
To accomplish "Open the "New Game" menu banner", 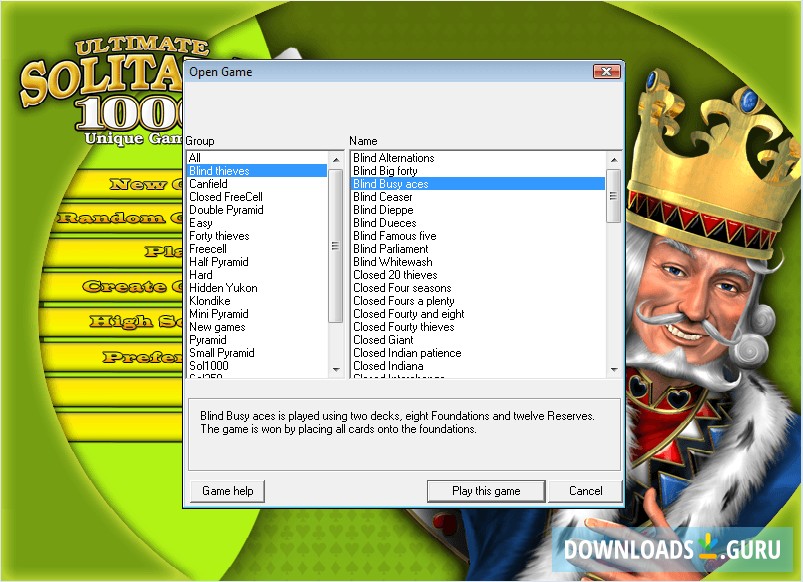I will [135, 184].
